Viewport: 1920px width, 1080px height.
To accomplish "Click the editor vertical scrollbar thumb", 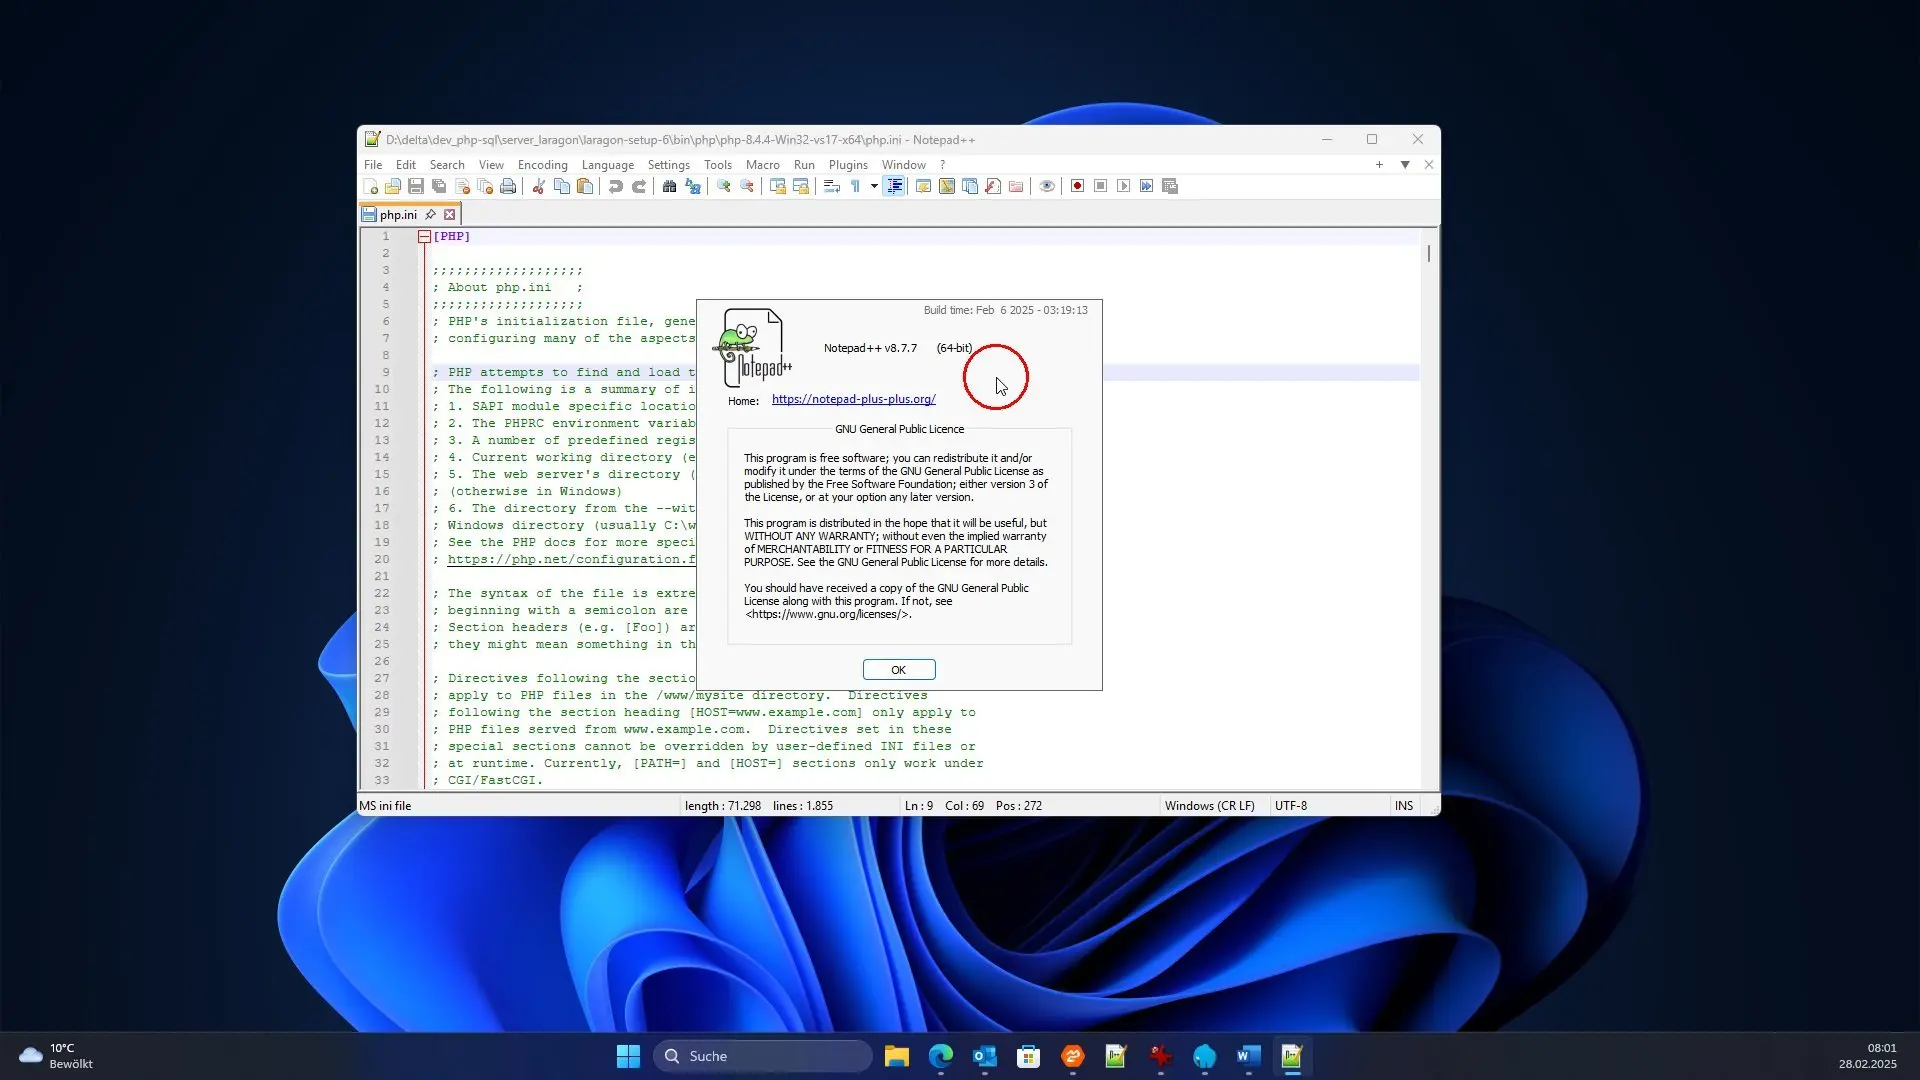I will [x=1429, y=254].
